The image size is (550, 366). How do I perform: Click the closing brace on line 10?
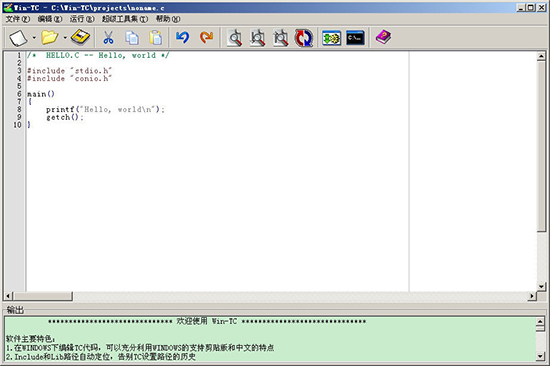pyautogui.click(x=29, y=125)
